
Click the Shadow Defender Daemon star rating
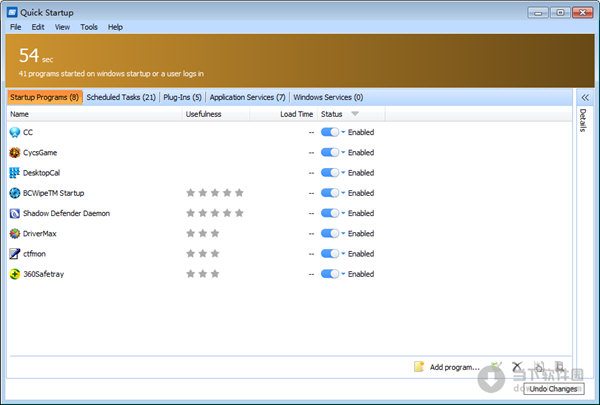tap(215, 213)
